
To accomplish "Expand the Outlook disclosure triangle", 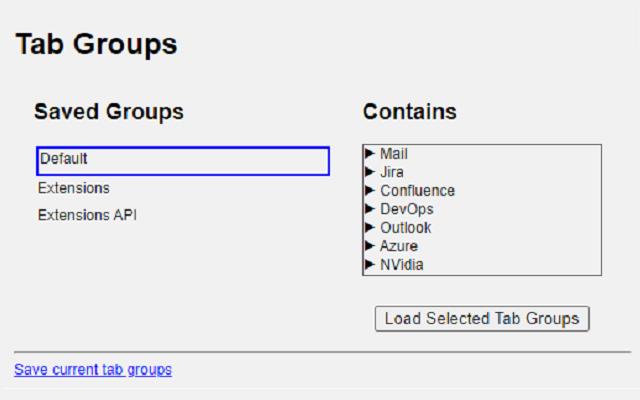I will coord(370,228).
